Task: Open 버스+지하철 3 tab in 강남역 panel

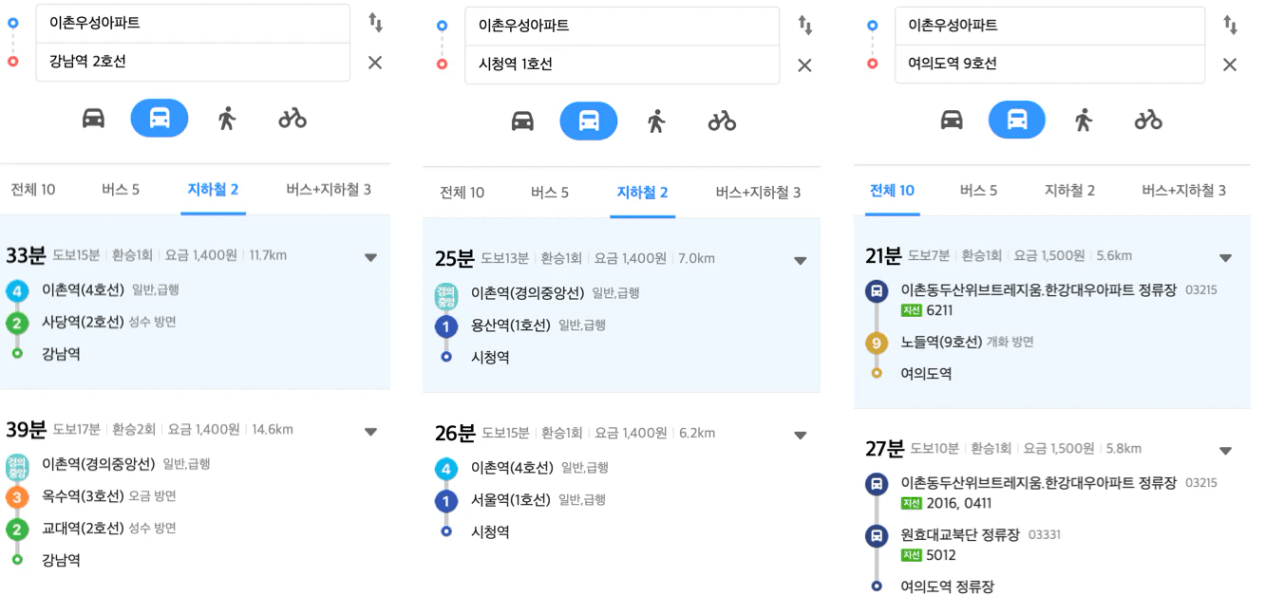Action: (x=328, y=189)
